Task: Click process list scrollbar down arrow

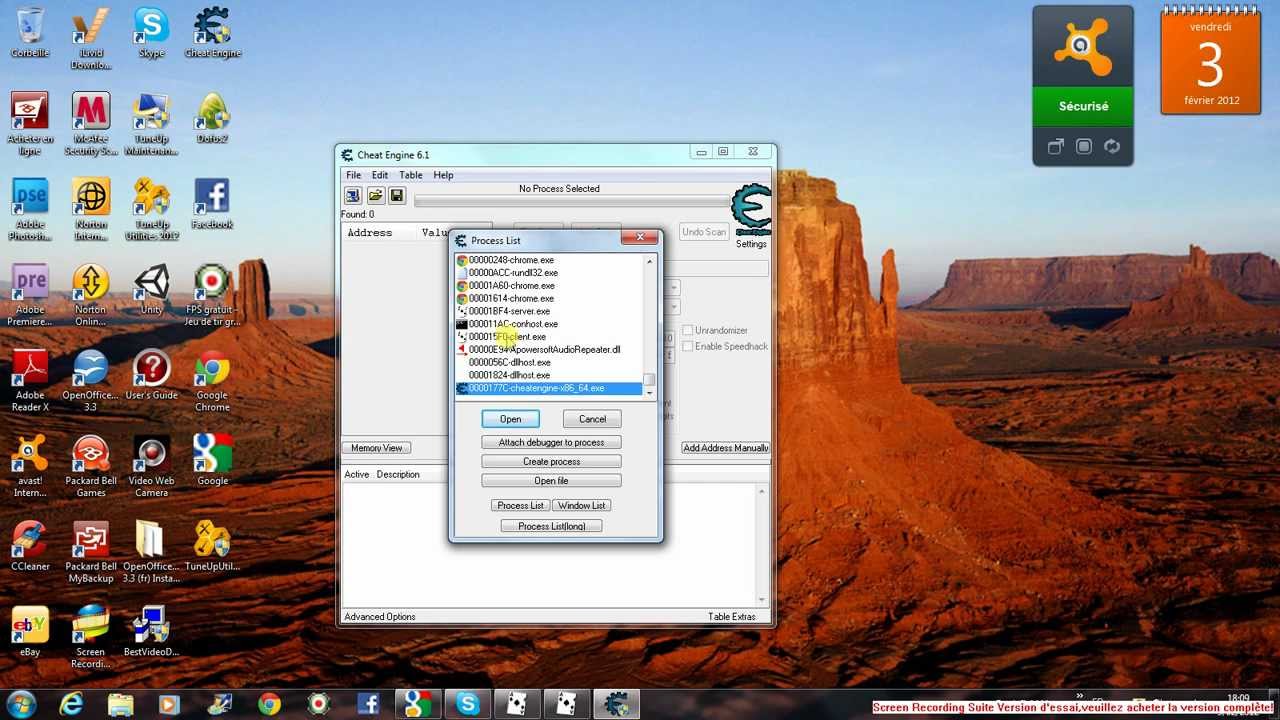Action: [649, 393]
